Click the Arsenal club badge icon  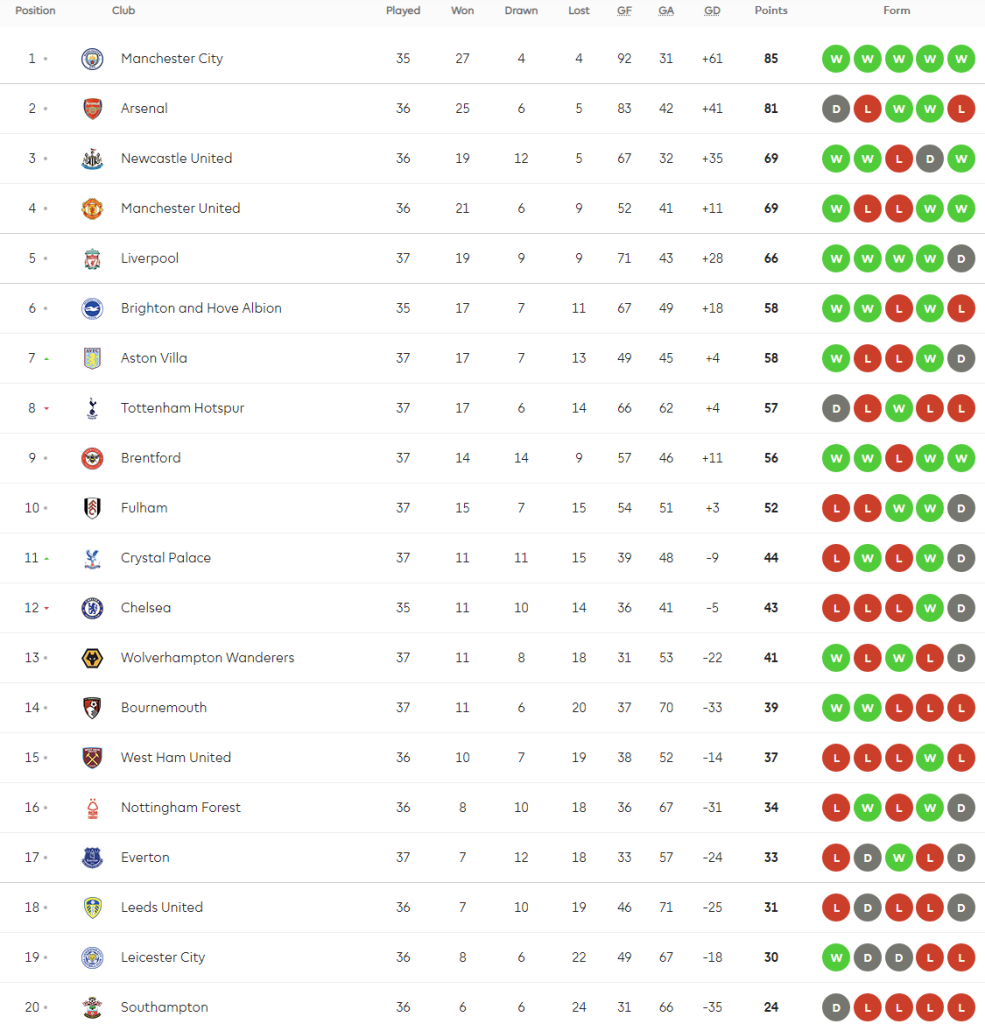[x=92, y=109]
